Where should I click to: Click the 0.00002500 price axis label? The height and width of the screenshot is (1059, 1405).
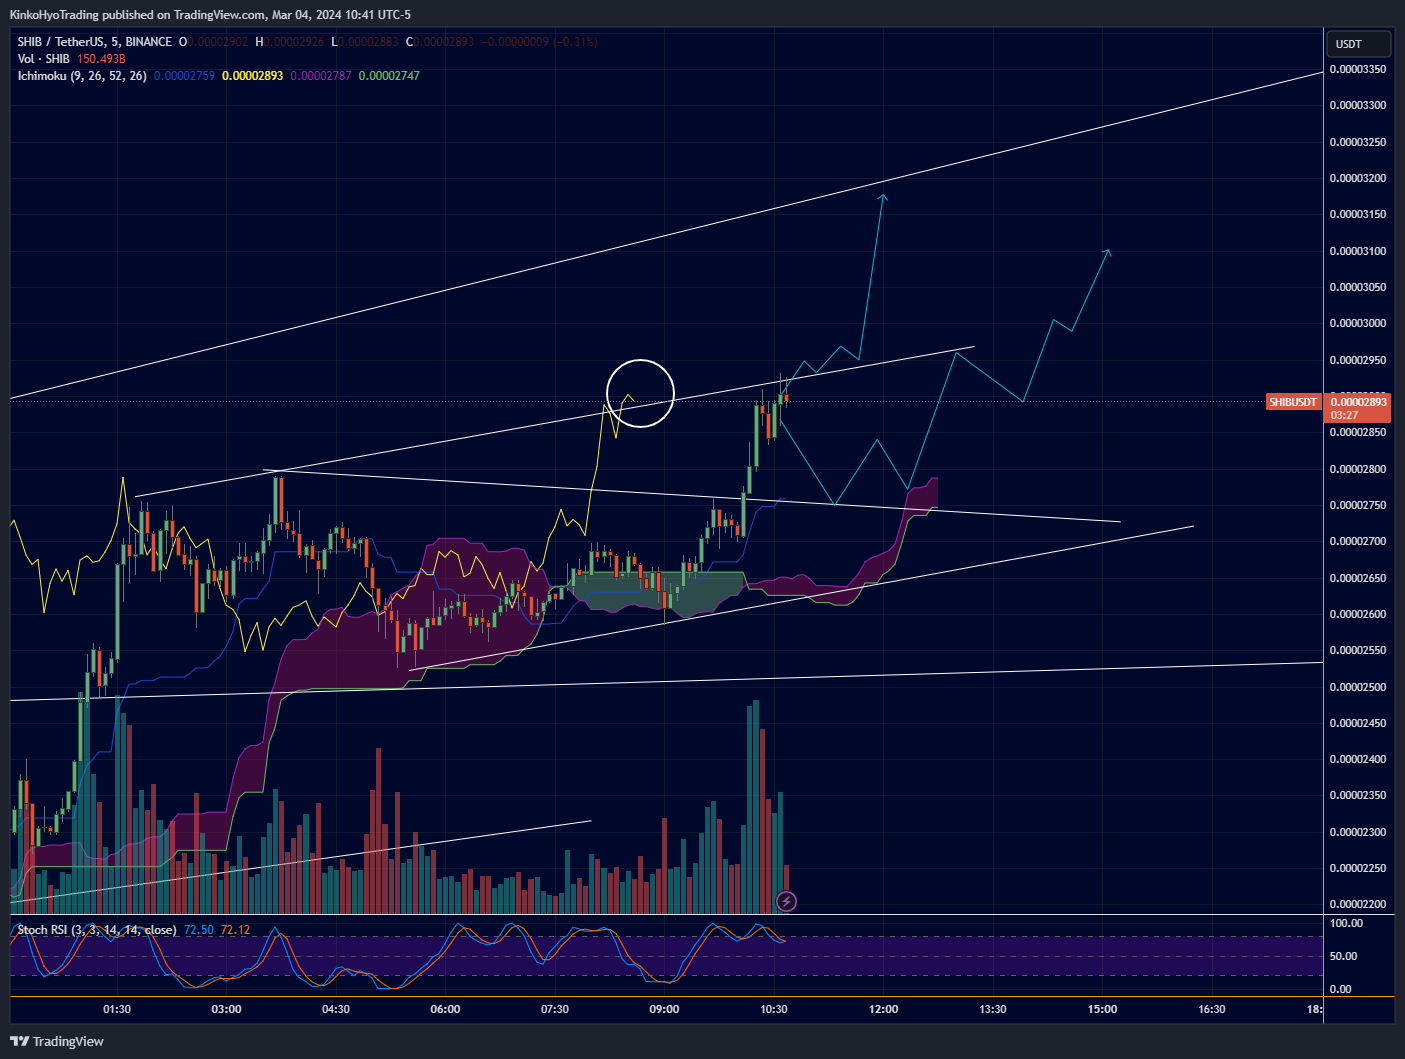(x=1358, y=687)
